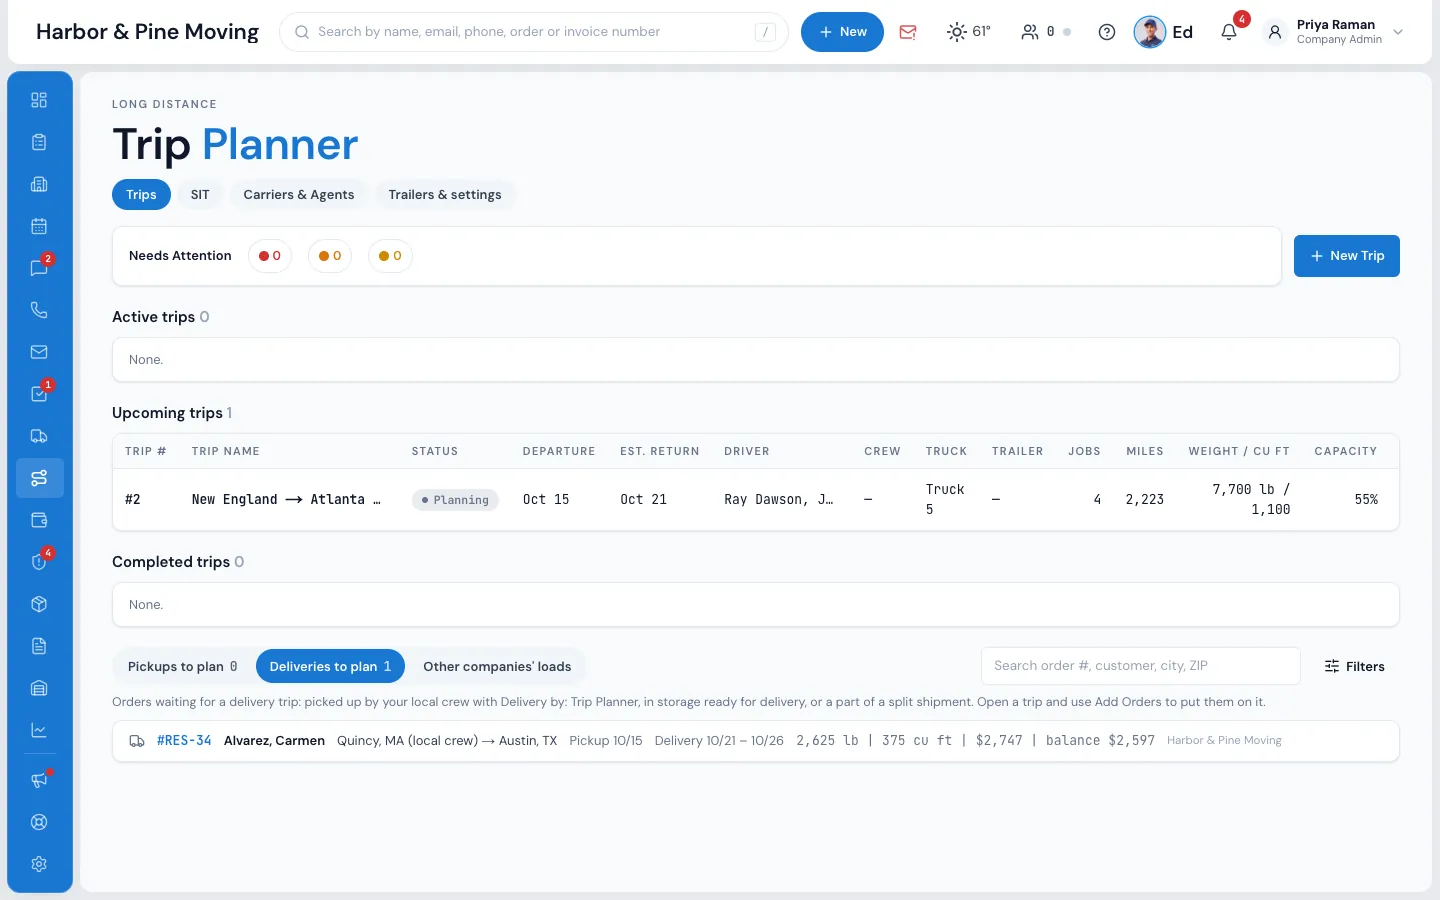Open the dashboard grid icon in sidebar
Screen dimensions: 1440x900
point(39,100)
